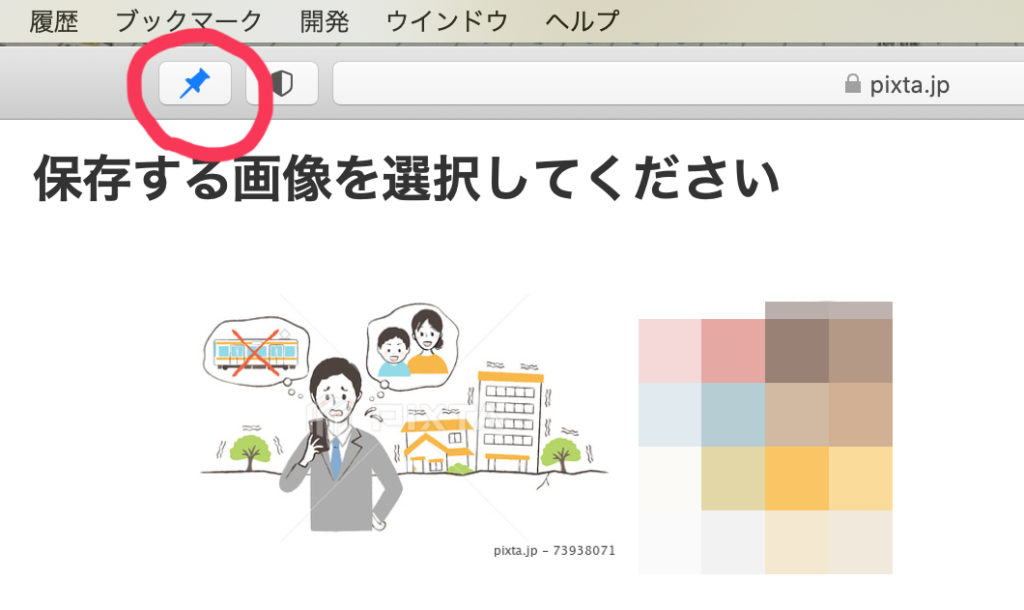Click the bright orange block in pixelated image

coord(796,478)
